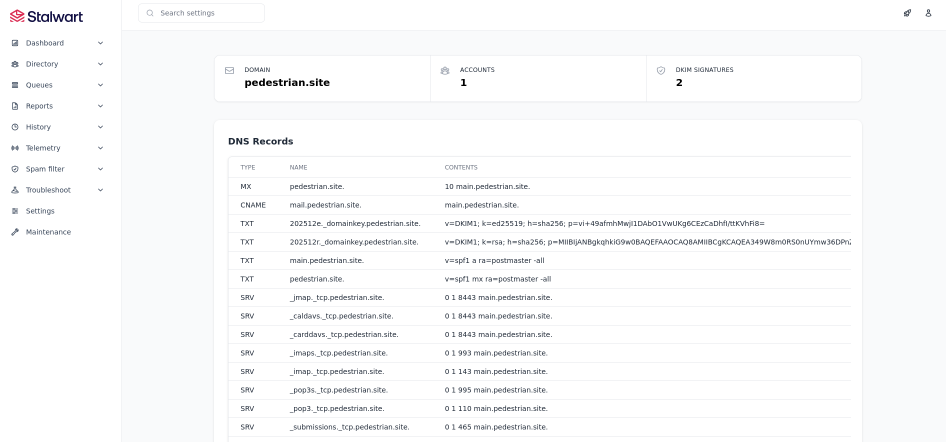Click the Maintenance wrench icon
946x442 pixels.
pos(15,232)
